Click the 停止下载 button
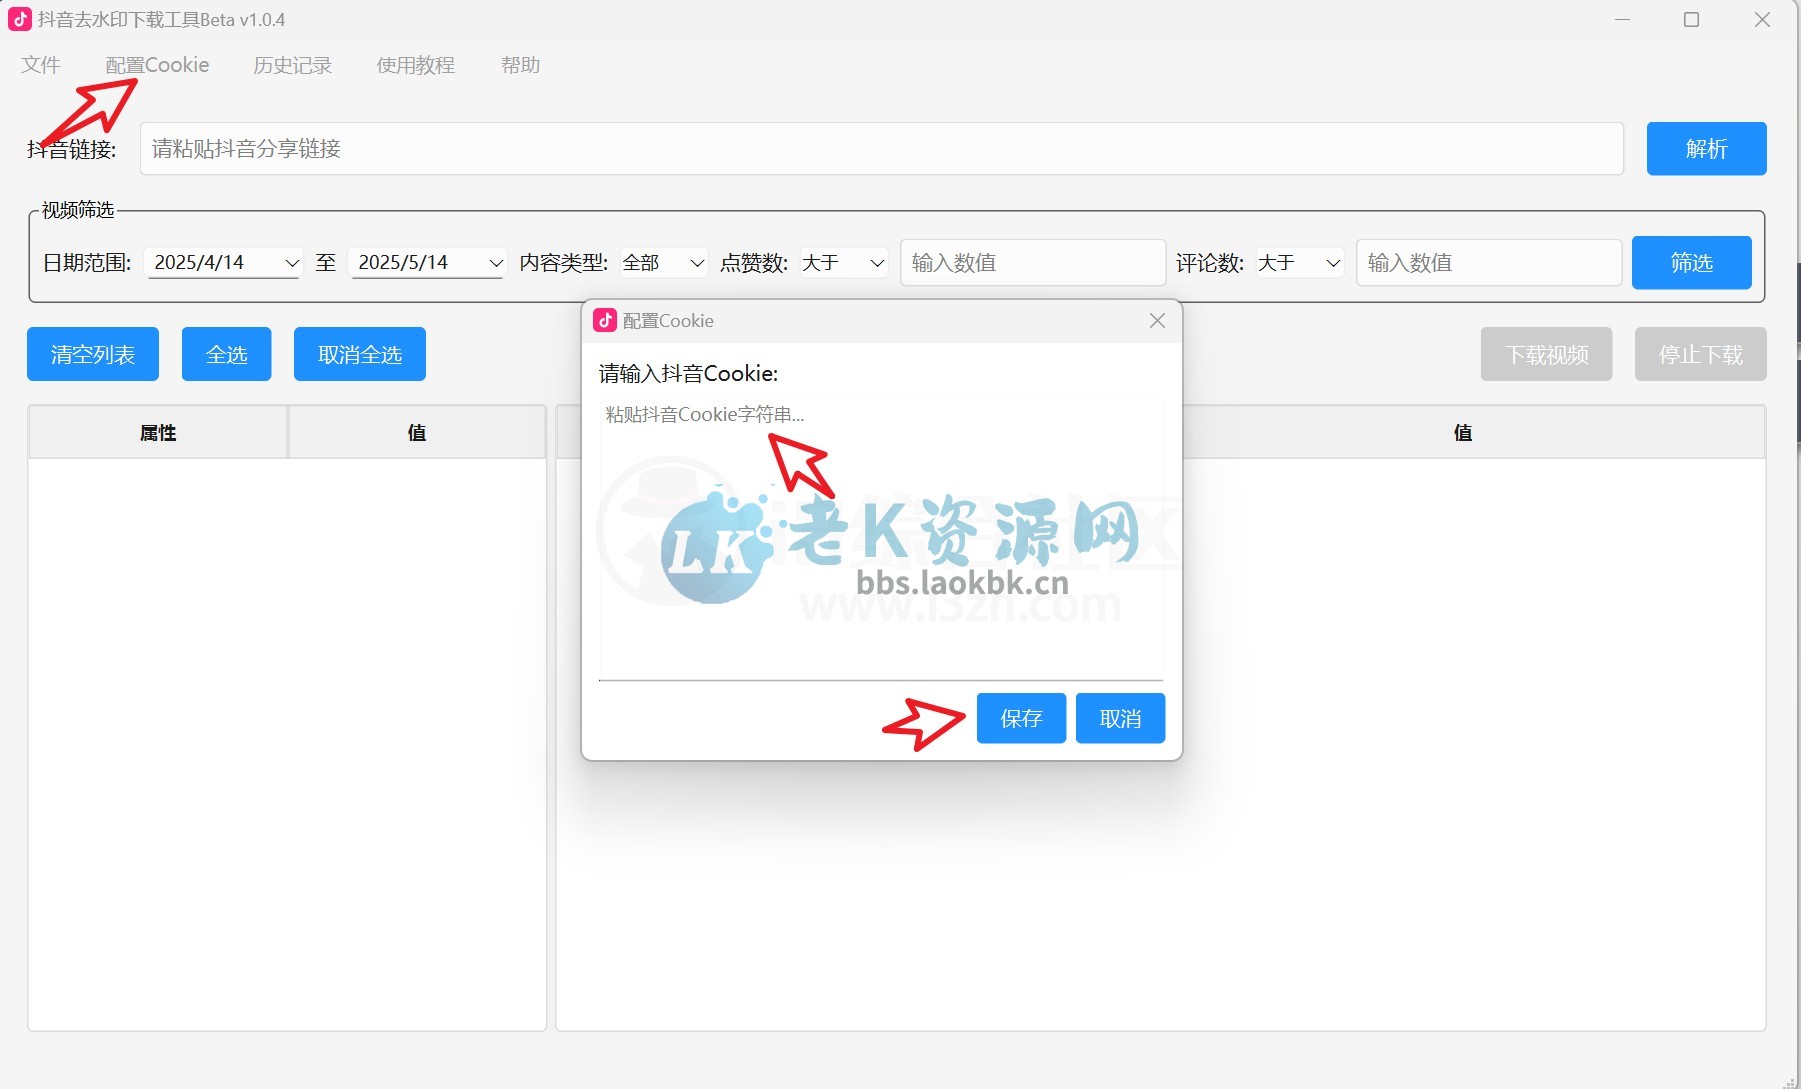The image size is (1801, 1089). [1700, 354]
